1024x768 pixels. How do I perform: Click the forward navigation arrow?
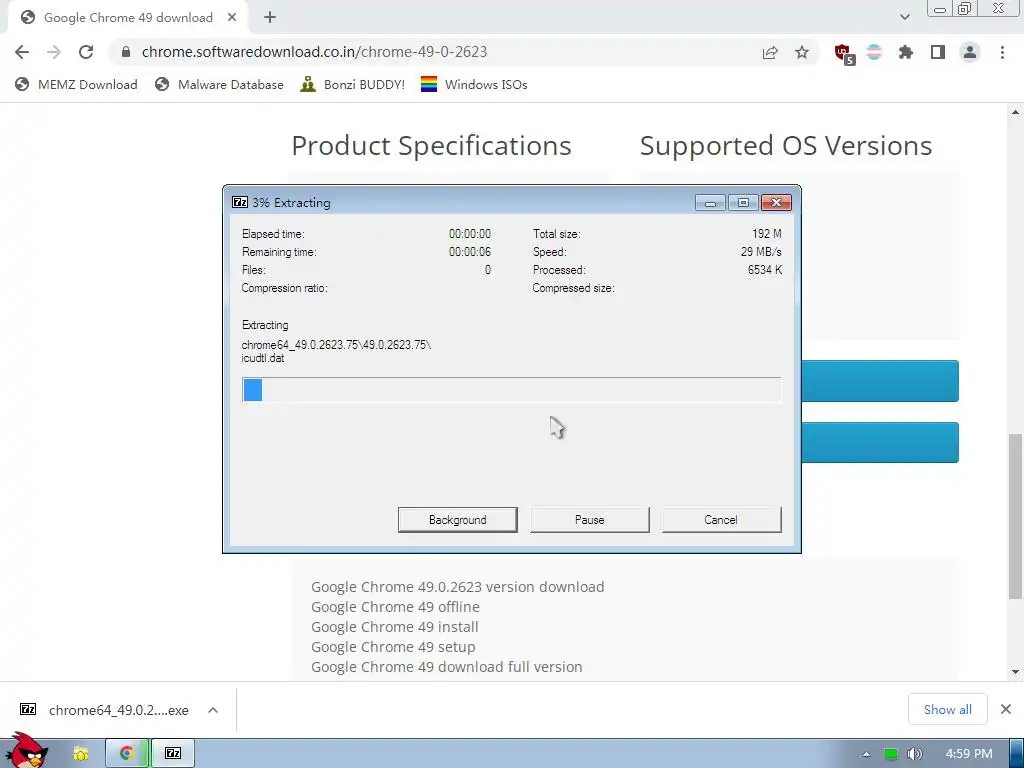click(x=54, y=52)
